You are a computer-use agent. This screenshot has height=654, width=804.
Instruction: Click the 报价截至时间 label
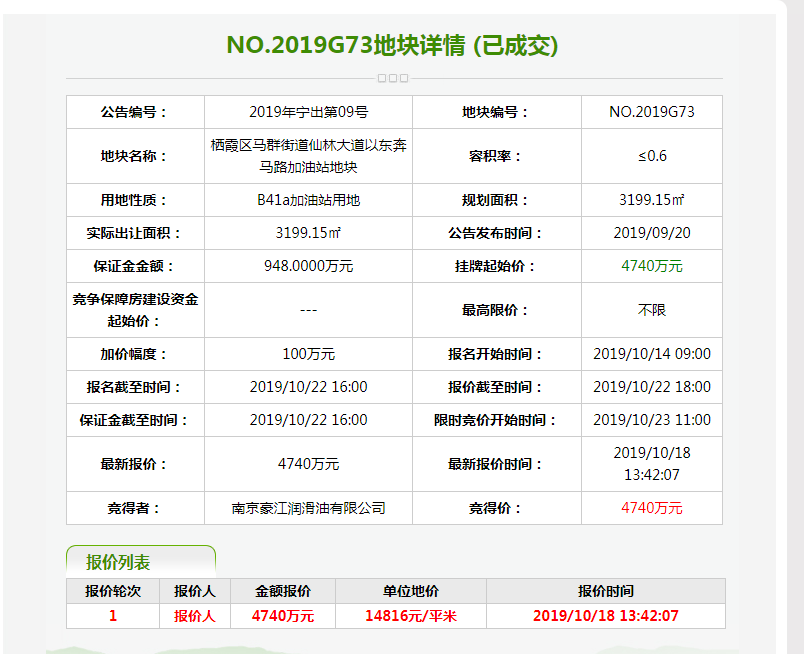(x=496, y=387)
